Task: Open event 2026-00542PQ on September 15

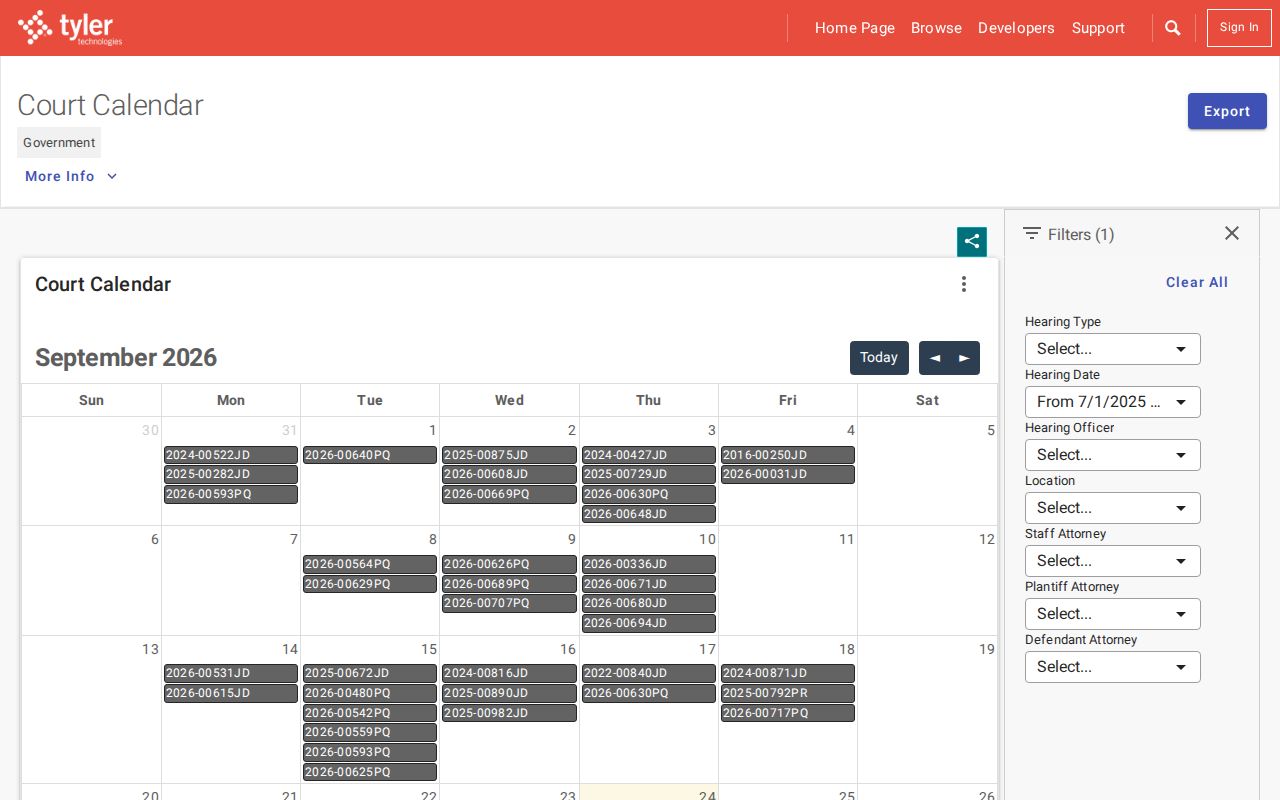Action: tap(370, 713)
